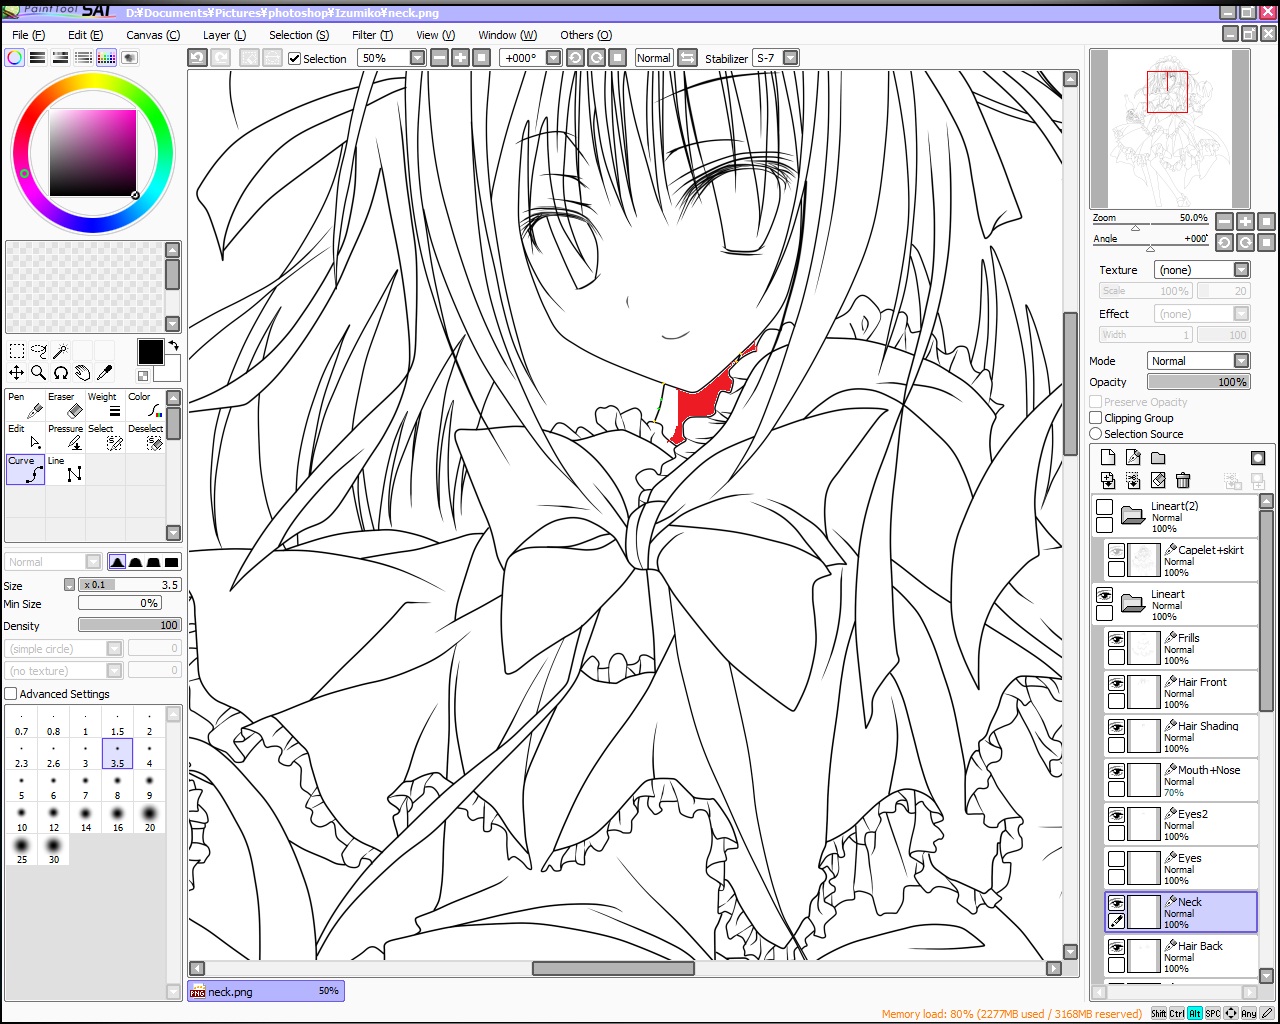
Task: Open the Stabilizer level dropdown
Action: (790, 58)
